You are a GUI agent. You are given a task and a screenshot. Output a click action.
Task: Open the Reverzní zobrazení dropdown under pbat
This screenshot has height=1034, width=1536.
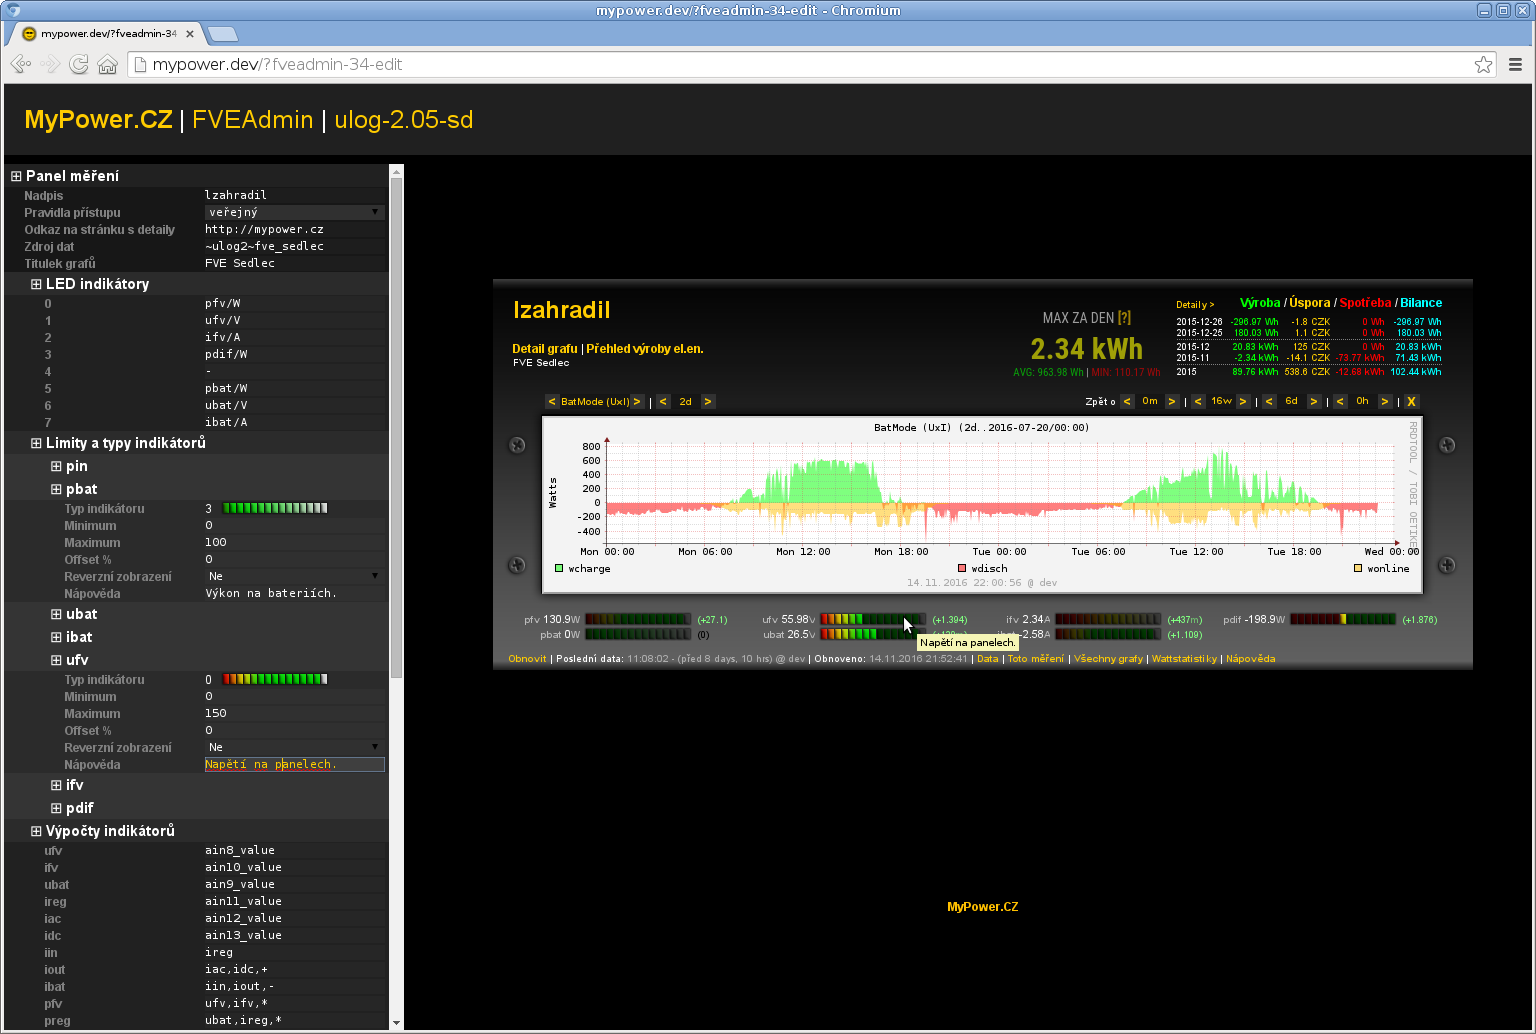pos(293,576)
